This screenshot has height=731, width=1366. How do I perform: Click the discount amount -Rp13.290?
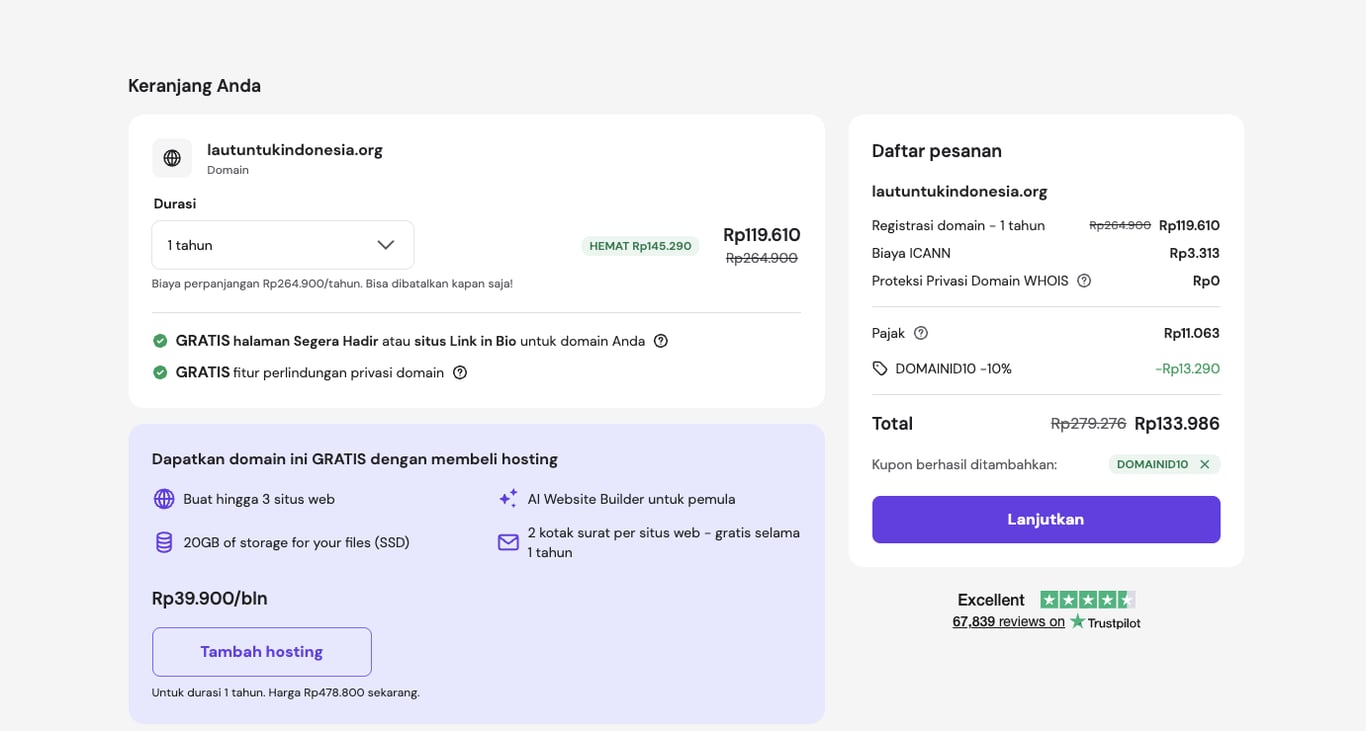pos(1187,368)
